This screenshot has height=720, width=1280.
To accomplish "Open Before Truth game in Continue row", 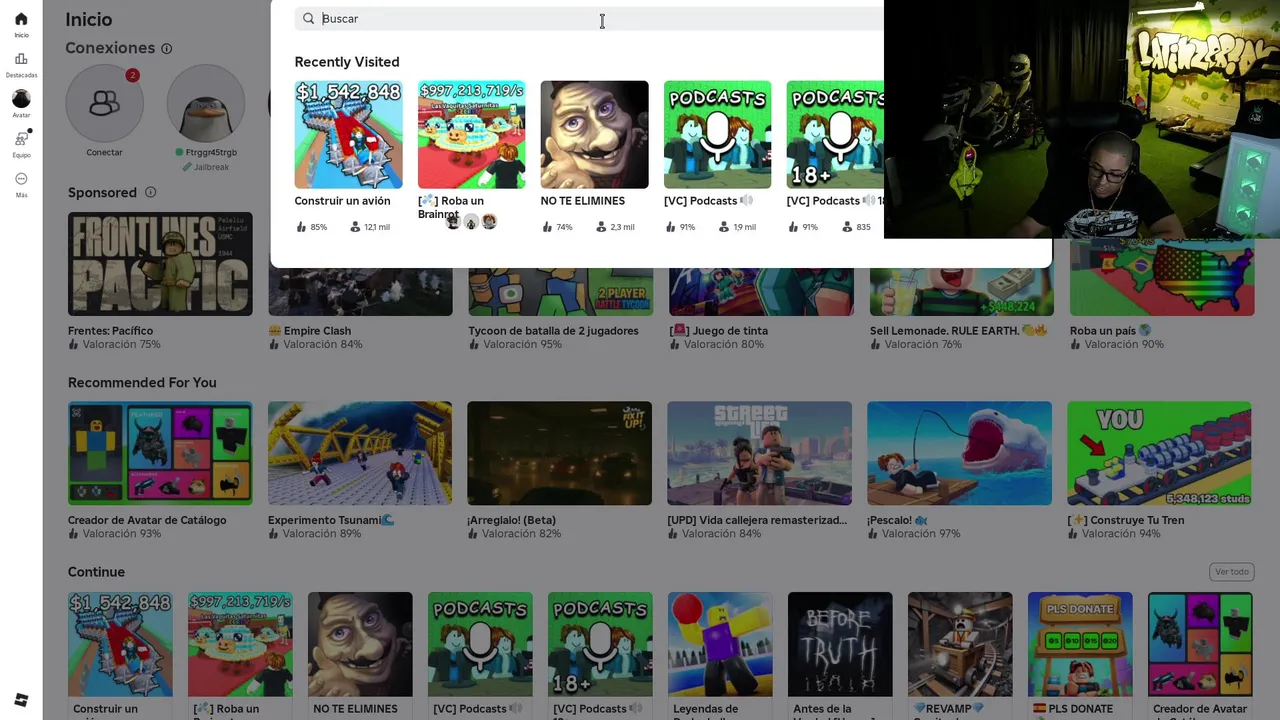I will (840, 644).
